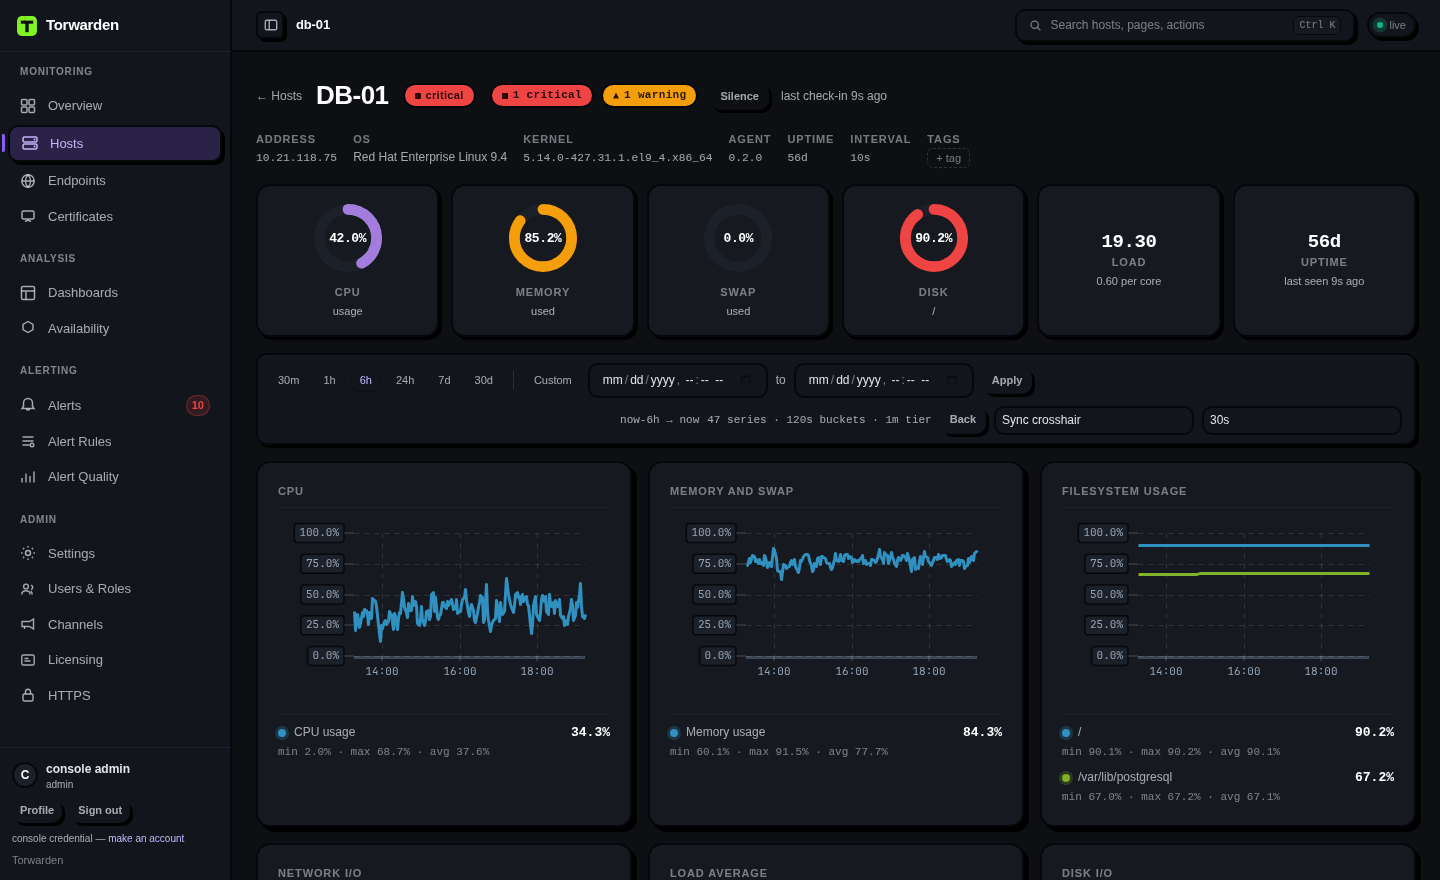The image size is (1440, 880).
Task: Click the 56d uptime card
Action: (1325, 261)
